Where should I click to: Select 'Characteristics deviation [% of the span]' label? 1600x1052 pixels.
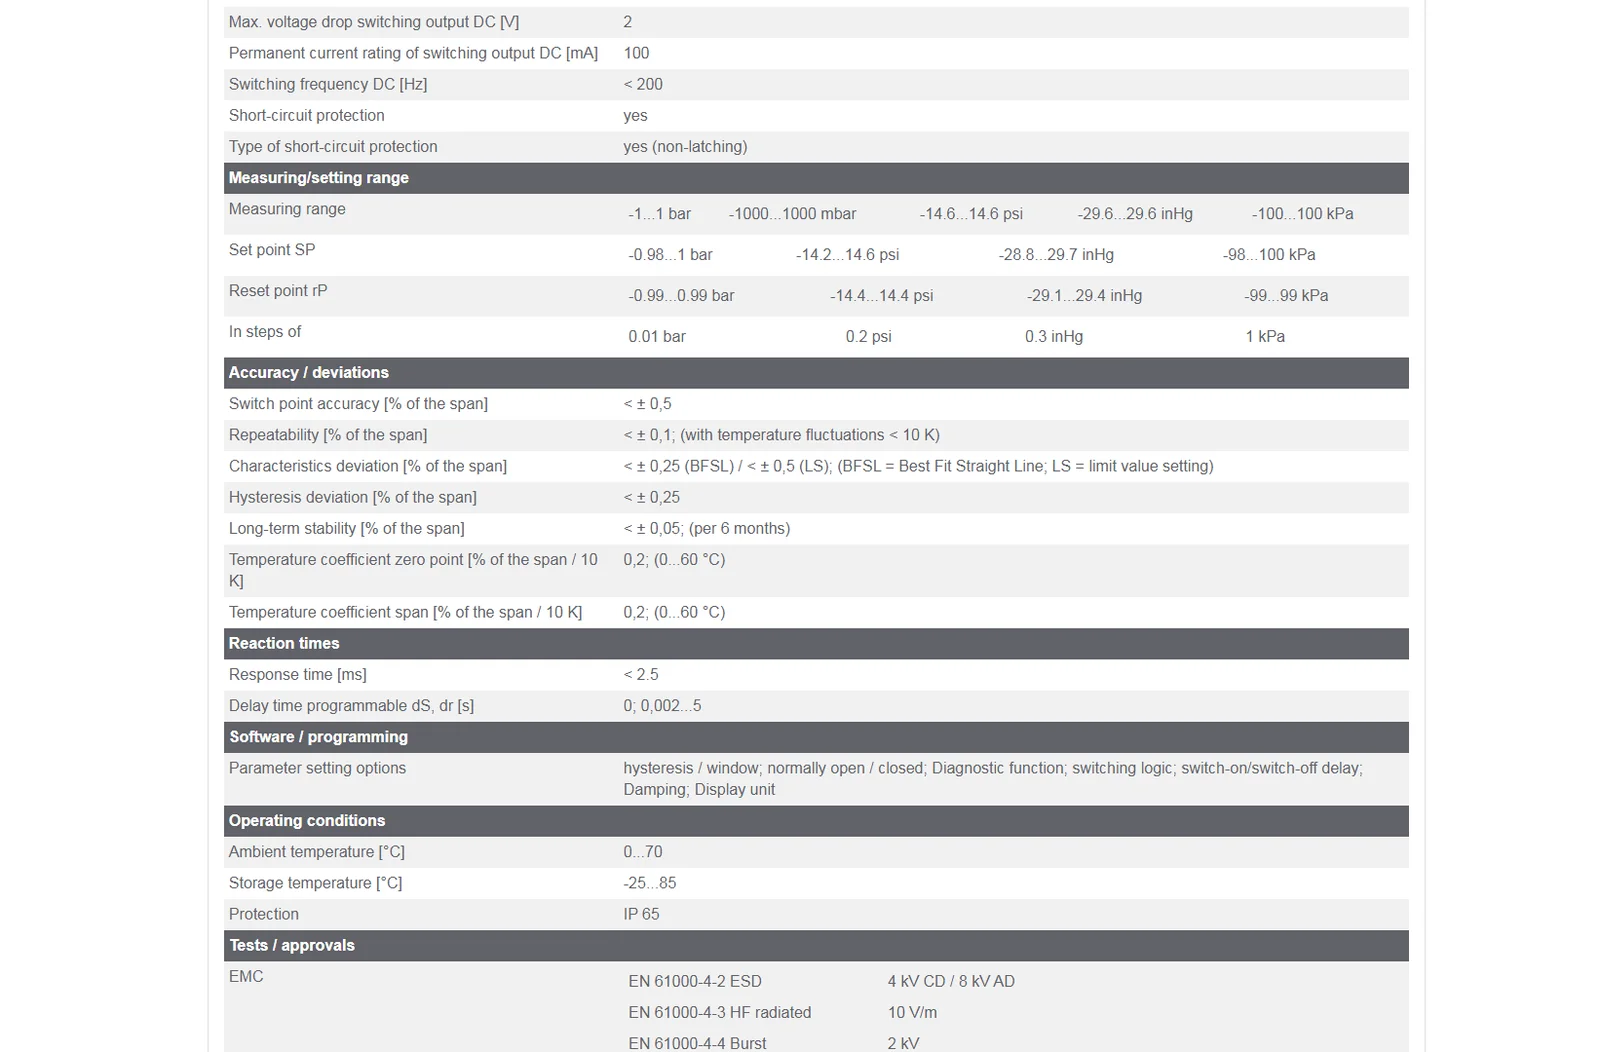[368, 466]
